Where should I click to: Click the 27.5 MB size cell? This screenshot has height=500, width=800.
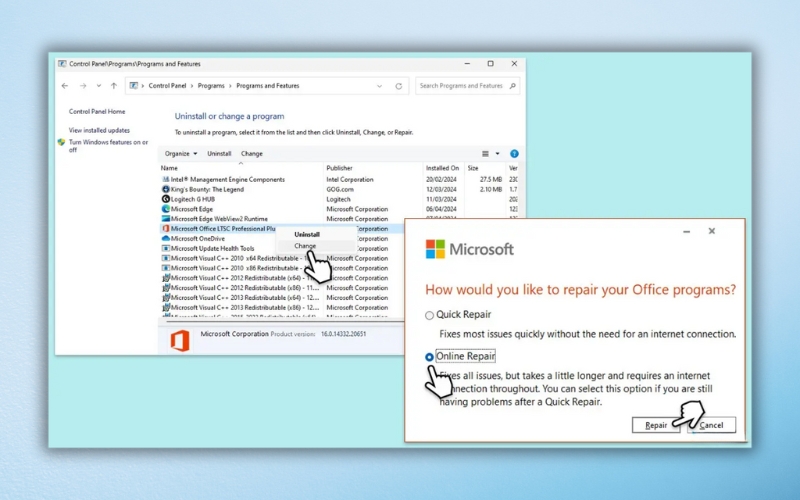(x=491, y=180)
